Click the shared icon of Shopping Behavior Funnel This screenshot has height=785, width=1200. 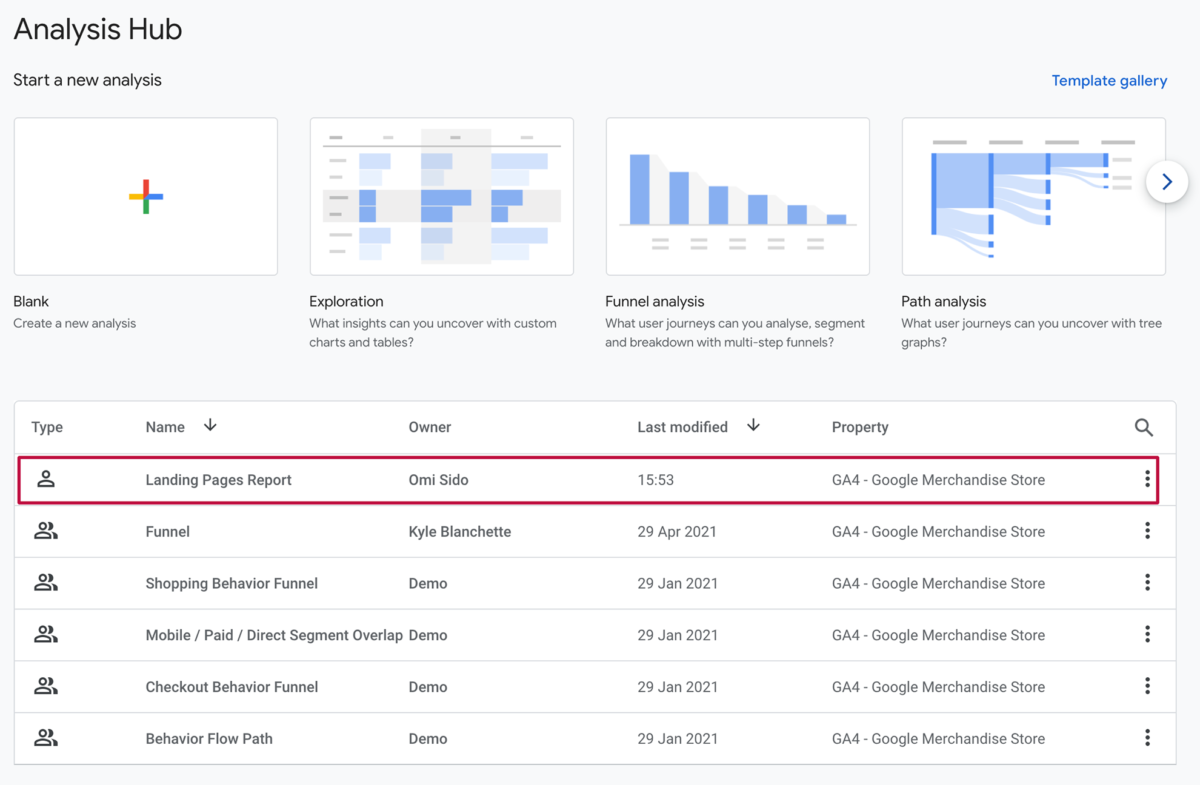(x=46, y=583)
